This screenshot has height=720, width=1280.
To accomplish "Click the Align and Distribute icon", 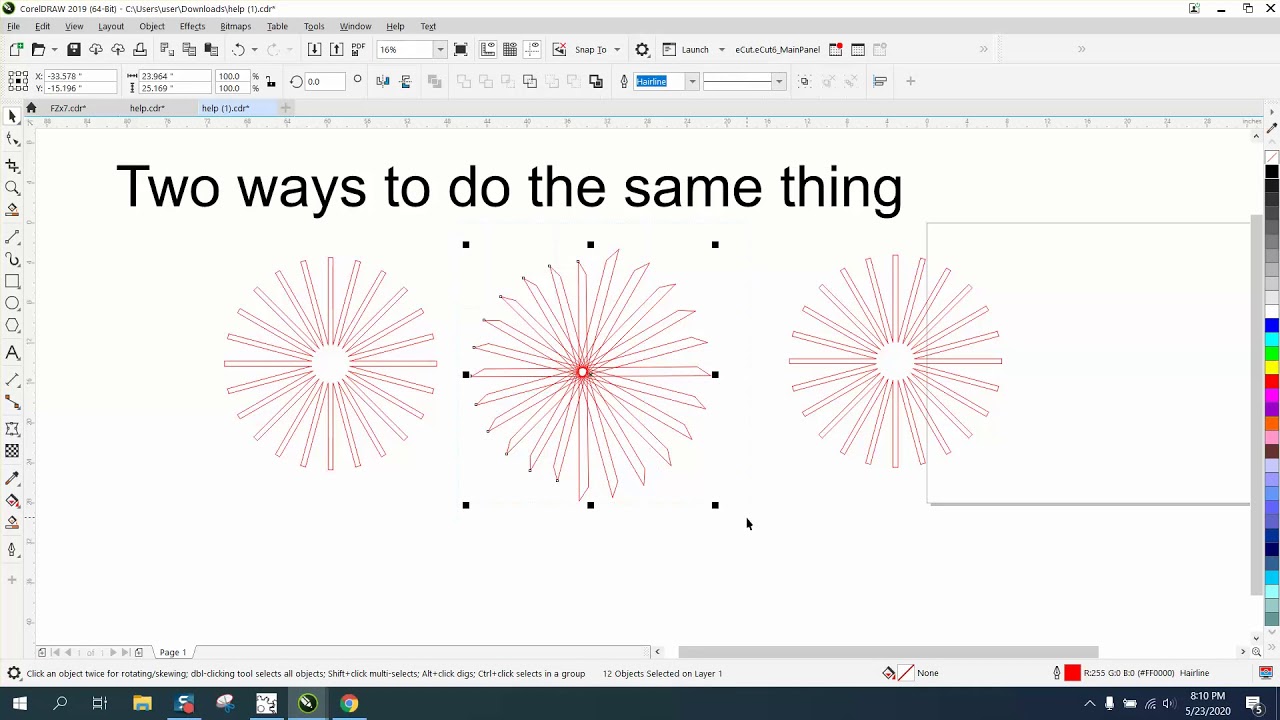I will (880, 81).
